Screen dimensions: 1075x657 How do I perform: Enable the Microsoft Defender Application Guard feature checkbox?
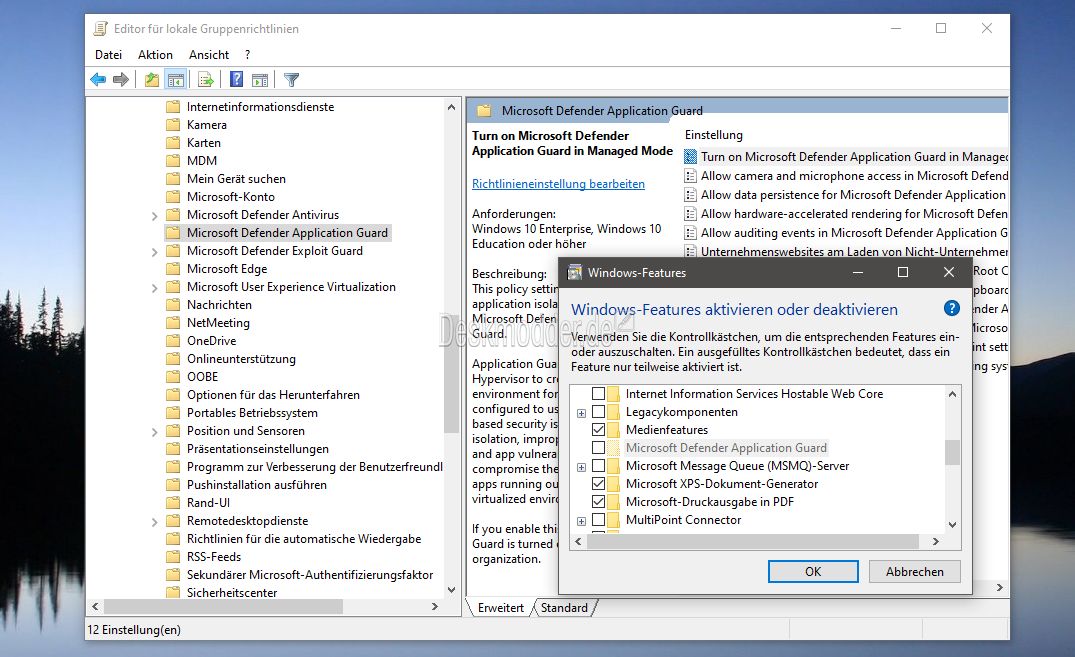click(599, 448)
